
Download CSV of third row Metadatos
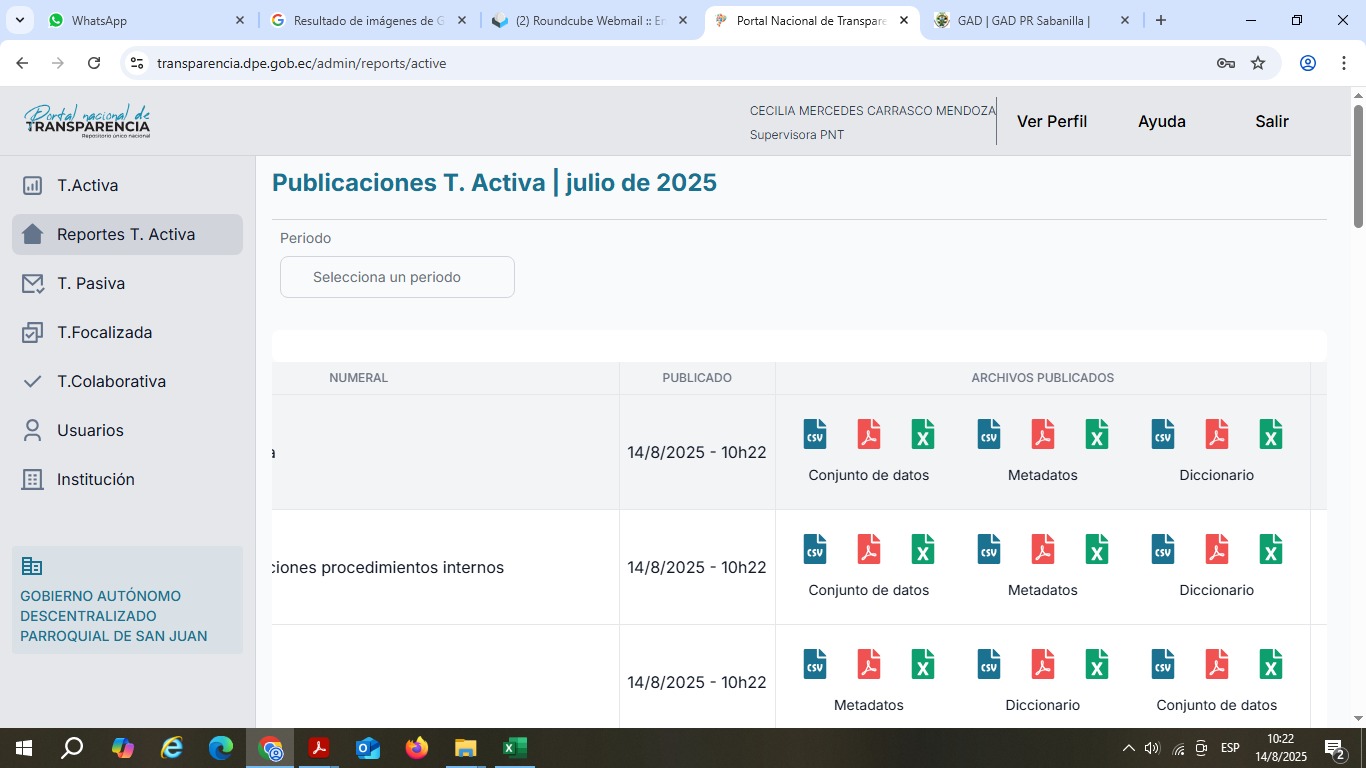[x=815, y=665]
